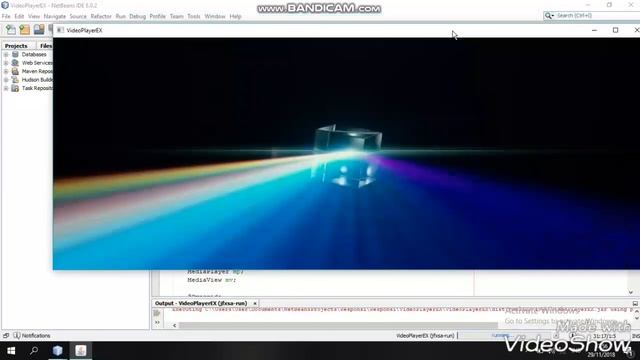Open the Navigate menu
This screenshot has width=640, height=360.
click(55, 16)
